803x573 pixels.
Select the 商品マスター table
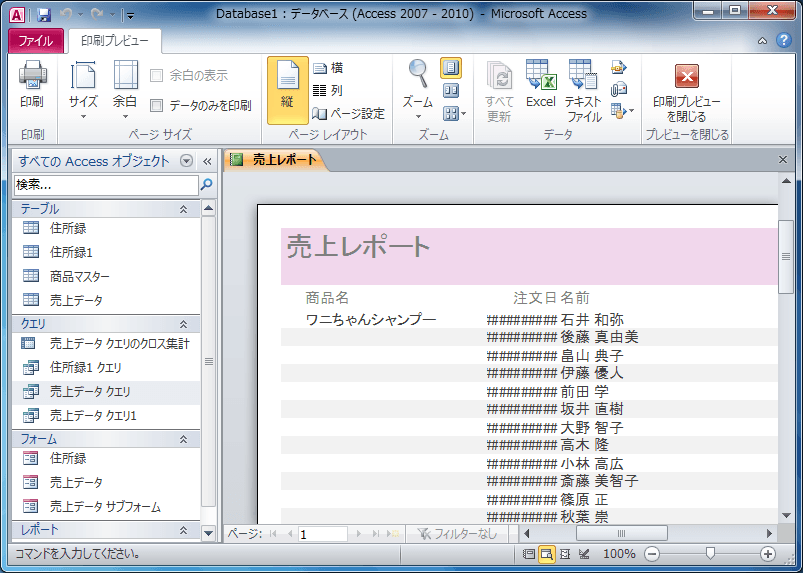click(106, 277)
